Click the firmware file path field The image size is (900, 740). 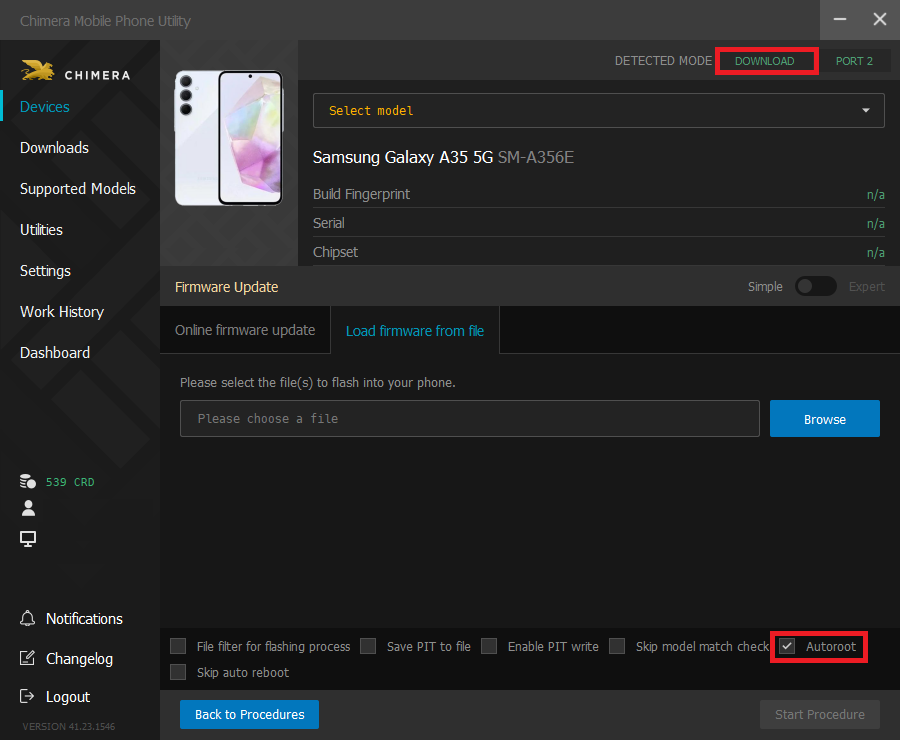point(469,419)
